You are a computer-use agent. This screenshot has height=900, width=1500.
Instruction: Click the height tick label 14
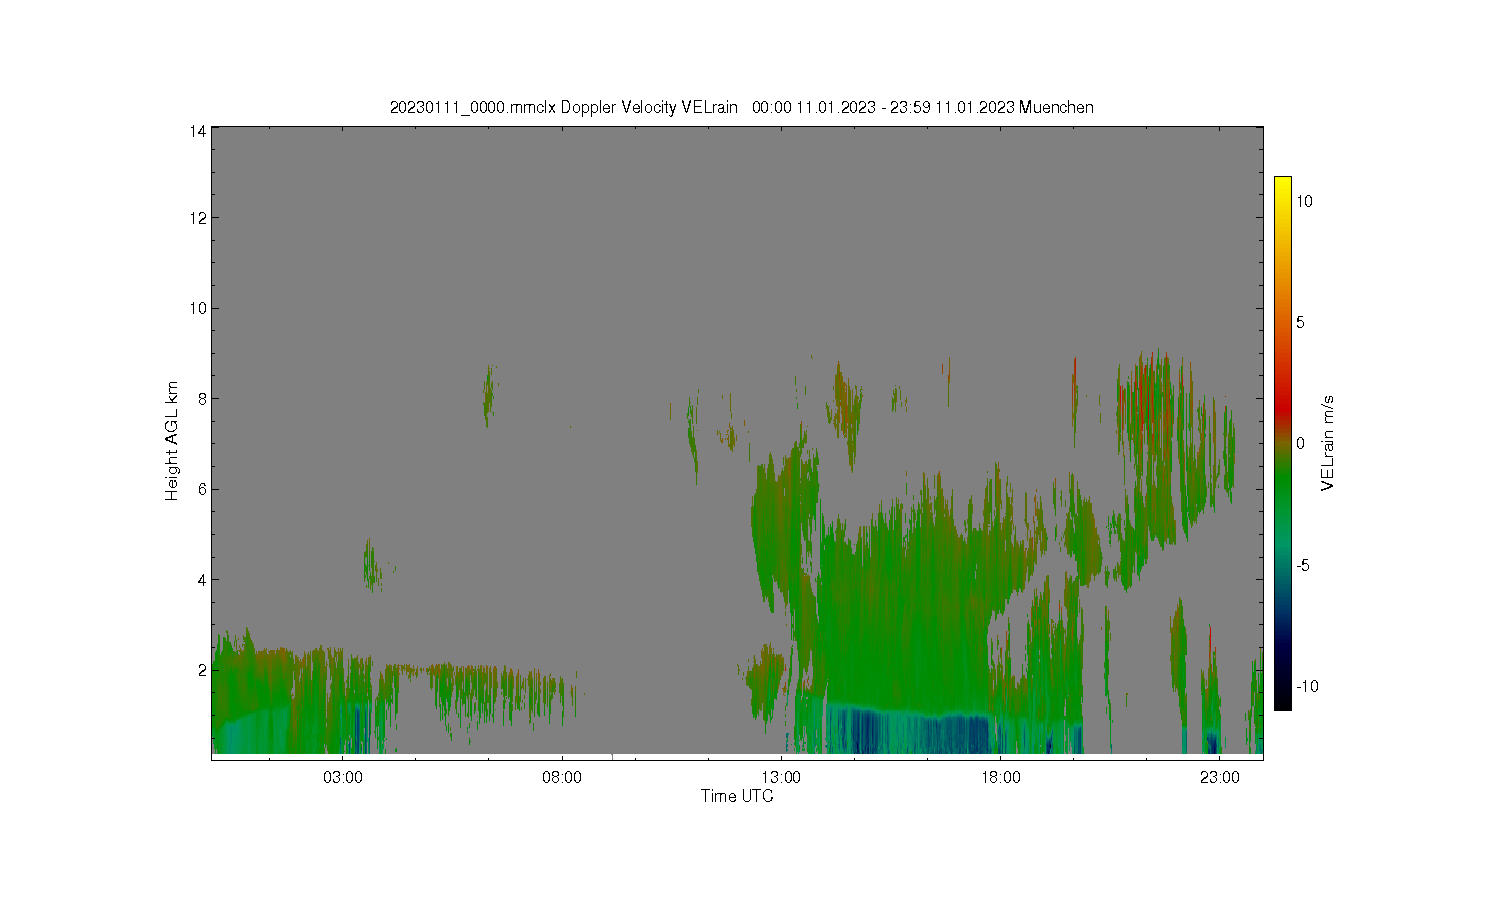point(198,130)
